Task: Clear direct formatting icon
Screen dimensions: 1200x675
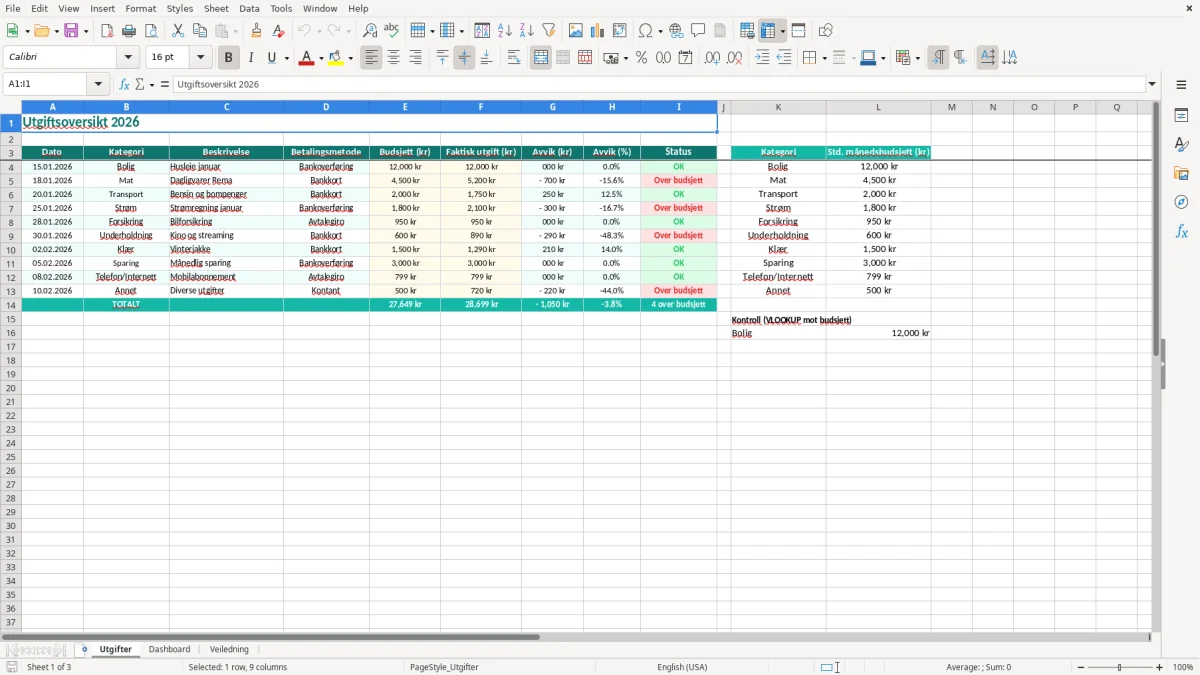Action: click(x=279, y=31)
